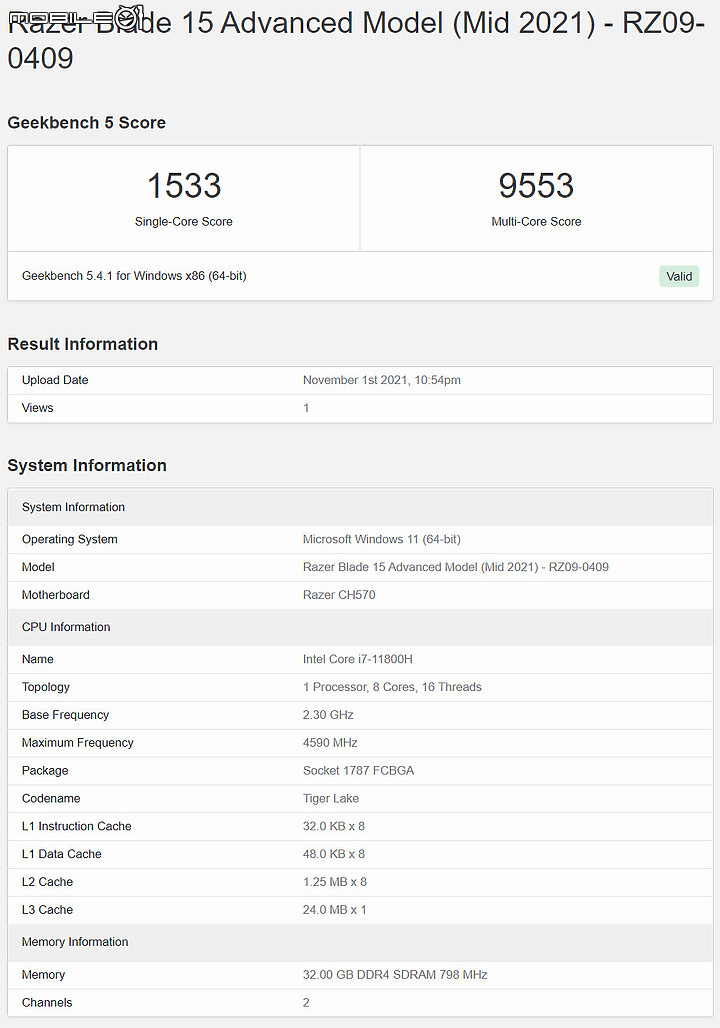Screen dimensions: 720x1028
Task: Click the L1 Instruction Cache label
Action: pyautogui.click(x=77, y=827)
